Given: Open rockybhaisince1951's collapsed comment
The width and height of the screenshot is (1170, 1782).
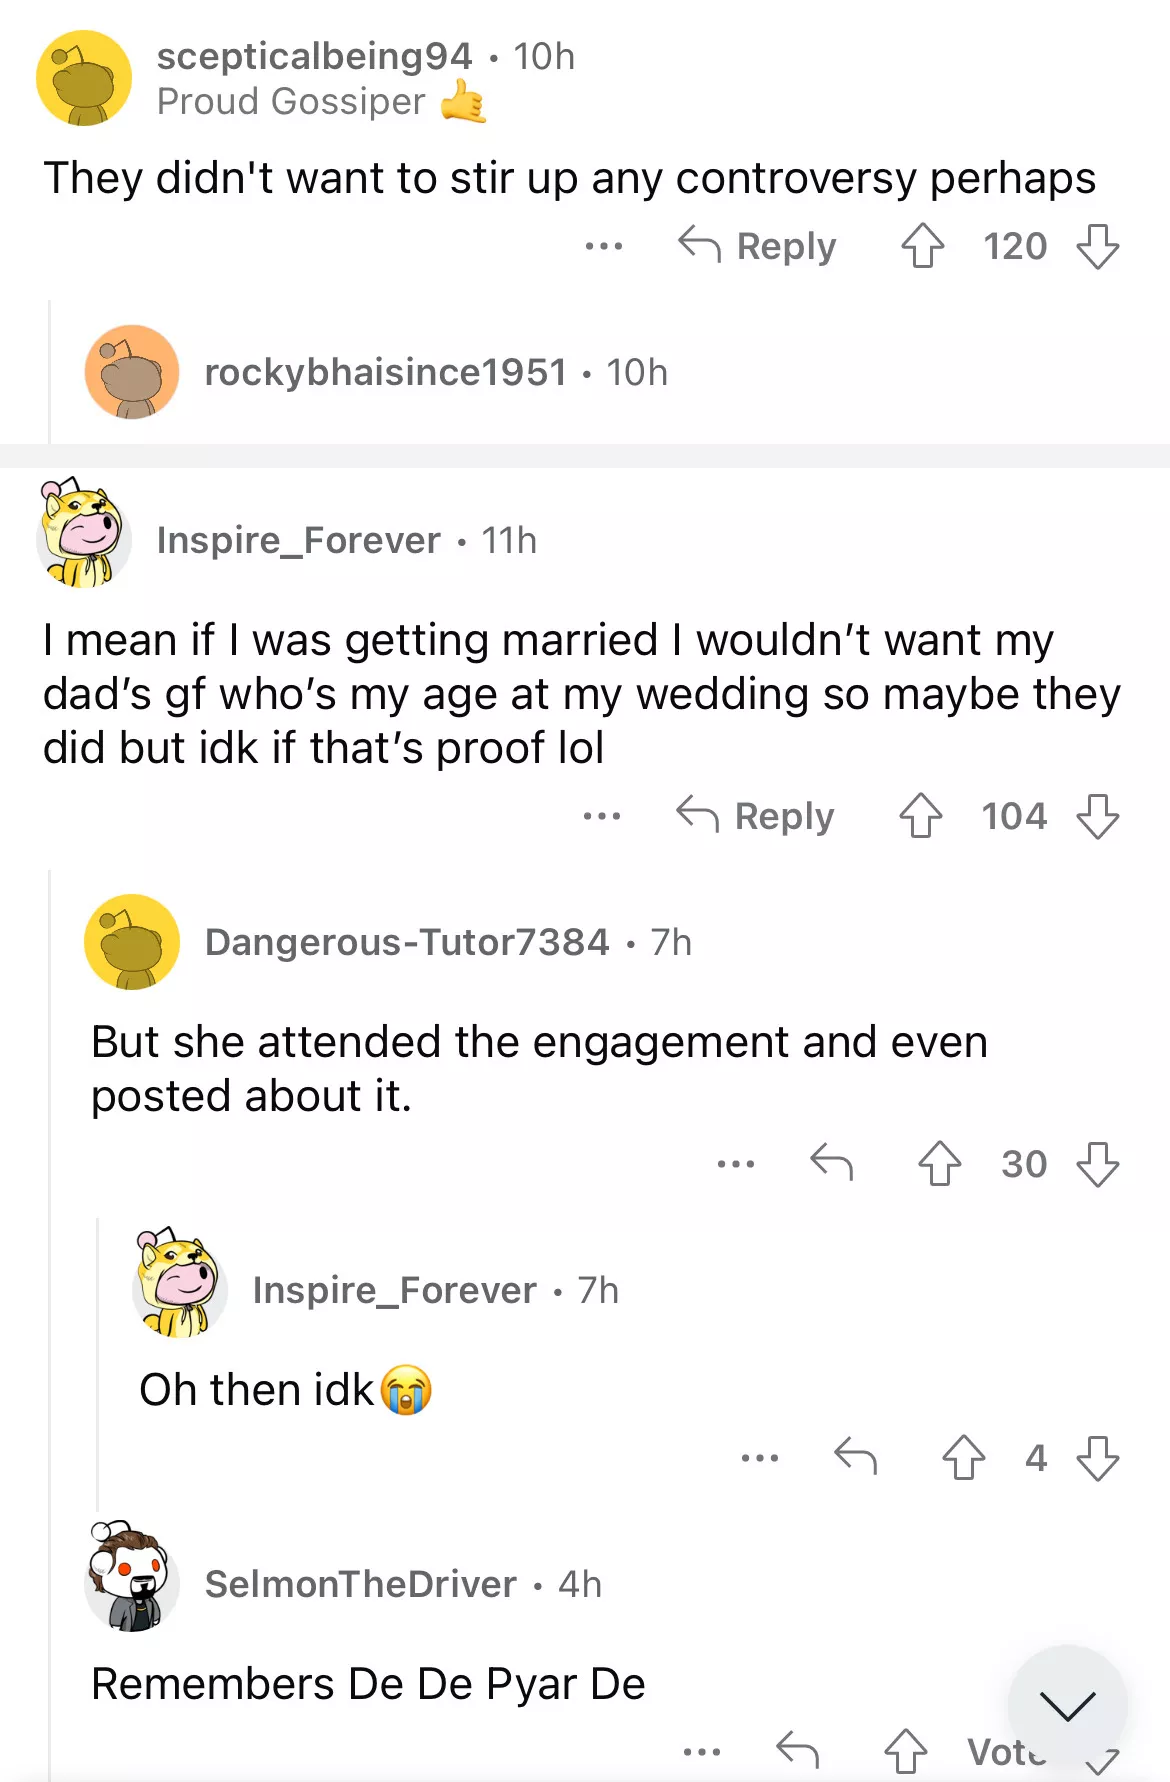Looking at the screenshot, I should (435, 373).
